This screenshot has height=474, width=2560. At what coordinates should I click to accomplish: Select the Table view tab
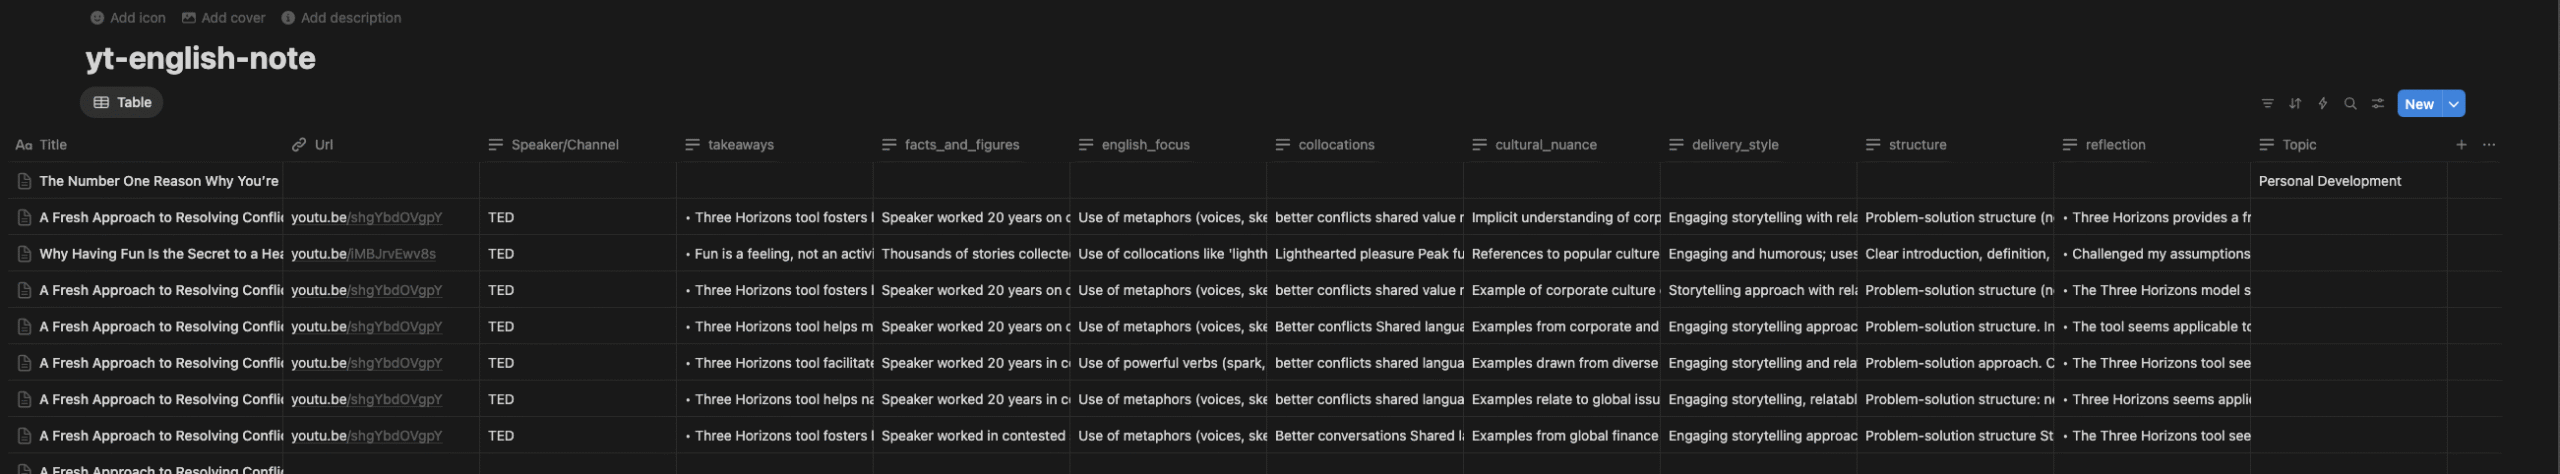click(122, 103)
